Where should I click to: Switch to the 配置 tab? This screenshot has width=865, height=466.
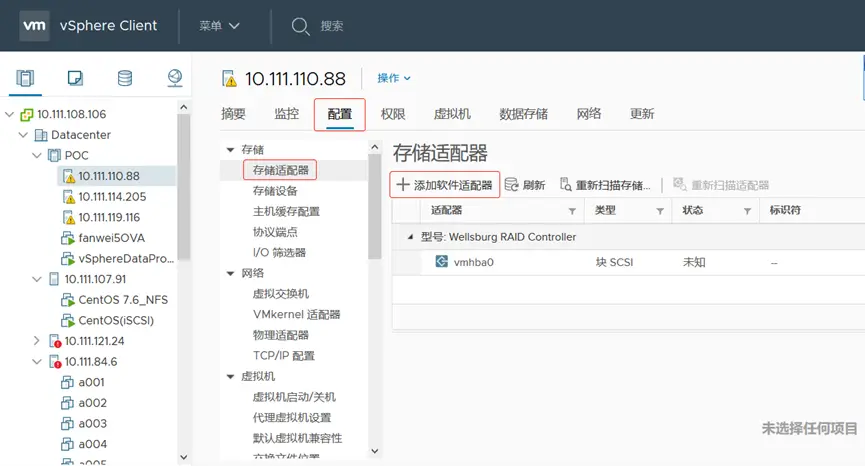coord(340,114)
